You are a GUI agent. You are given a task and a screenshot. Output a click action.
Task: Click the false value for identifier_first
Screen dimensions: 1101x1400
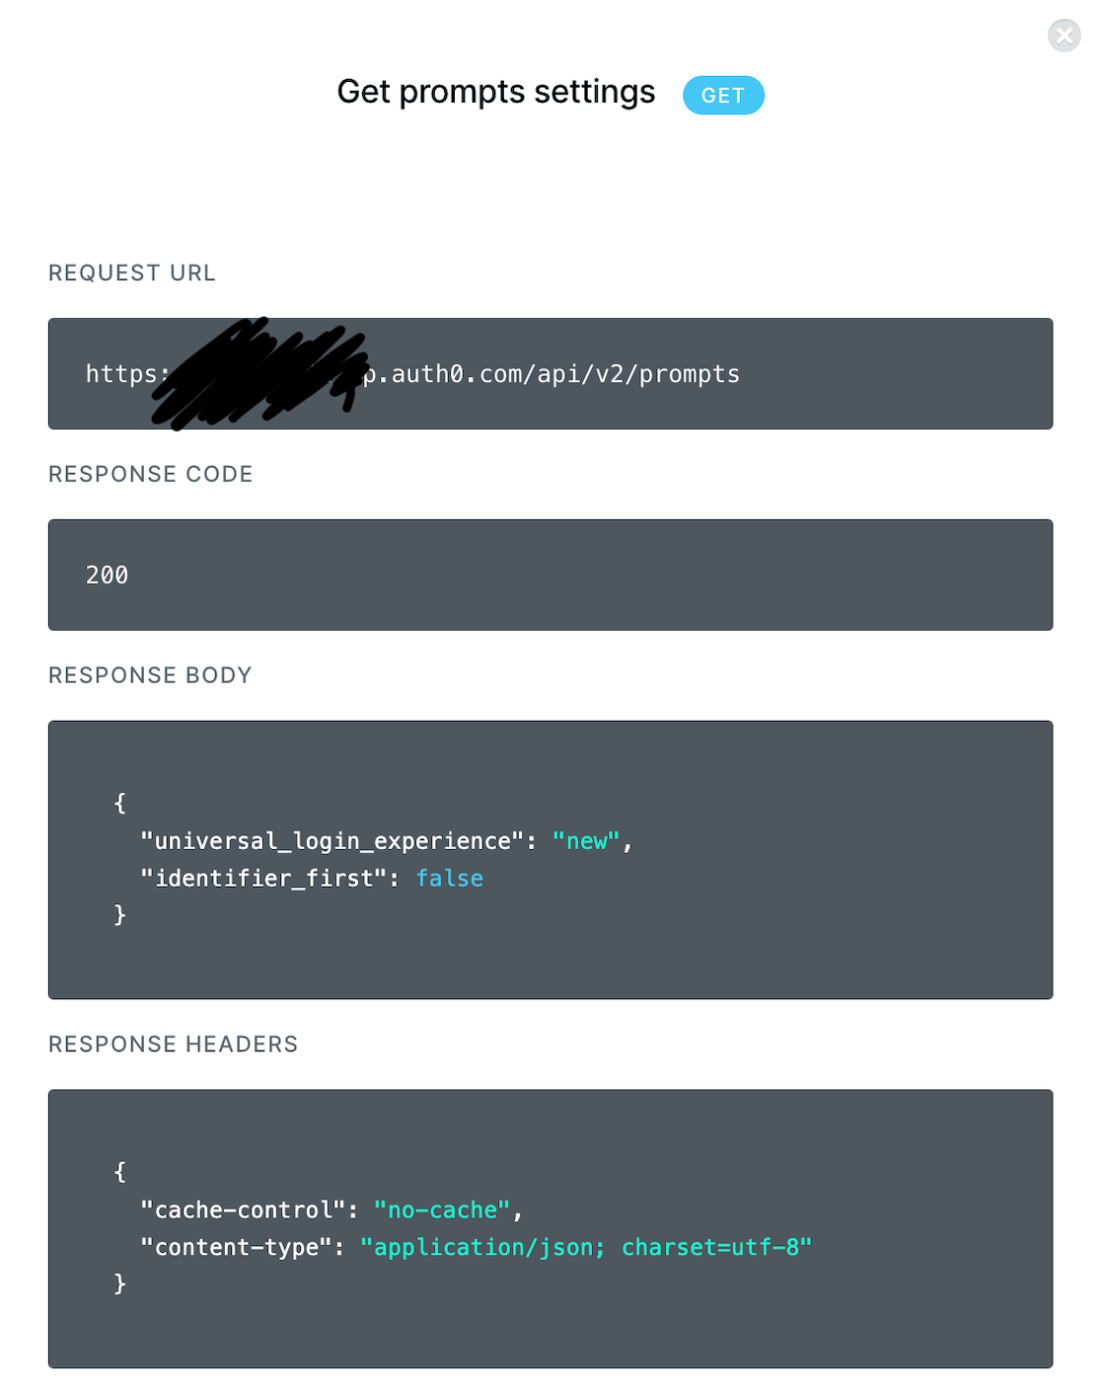click(449, 878)
